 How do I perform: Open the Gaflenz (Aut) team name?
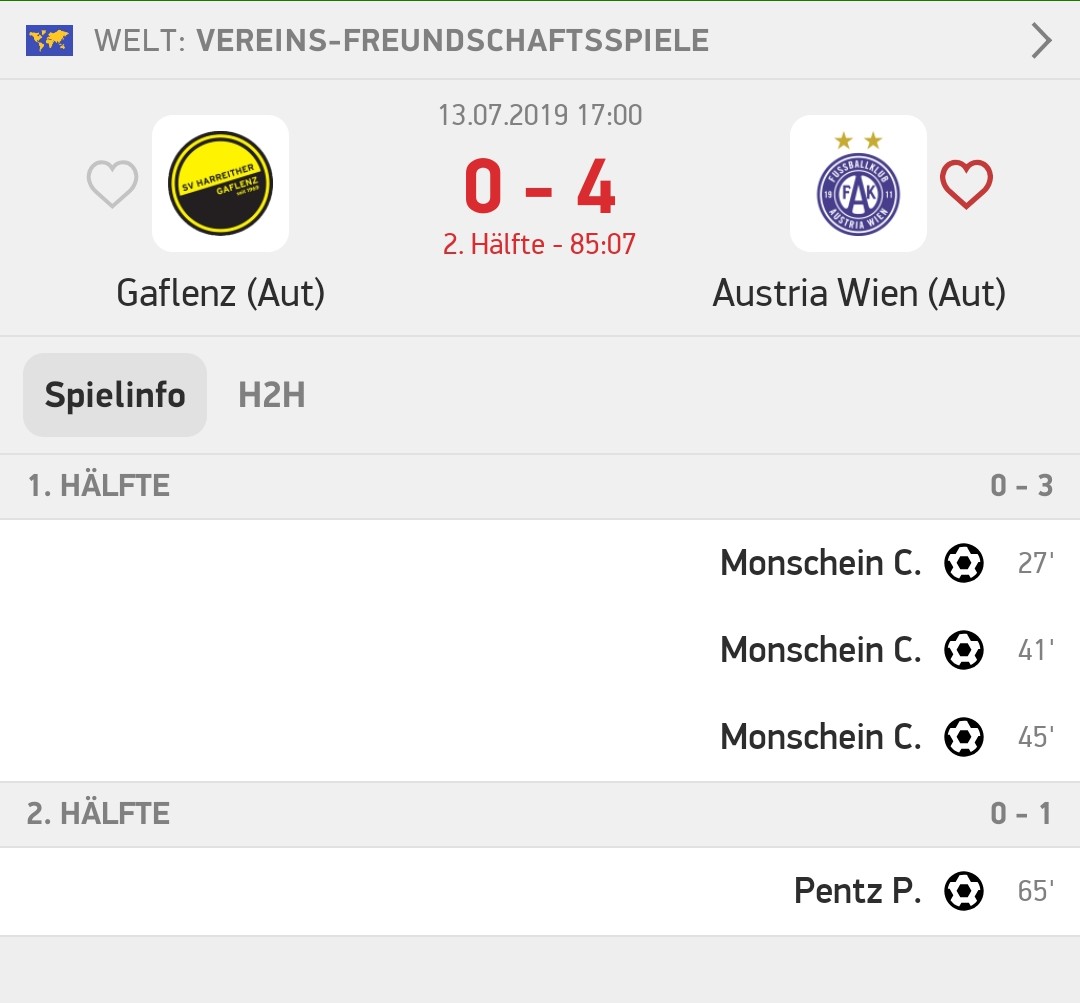coord(220,293)
